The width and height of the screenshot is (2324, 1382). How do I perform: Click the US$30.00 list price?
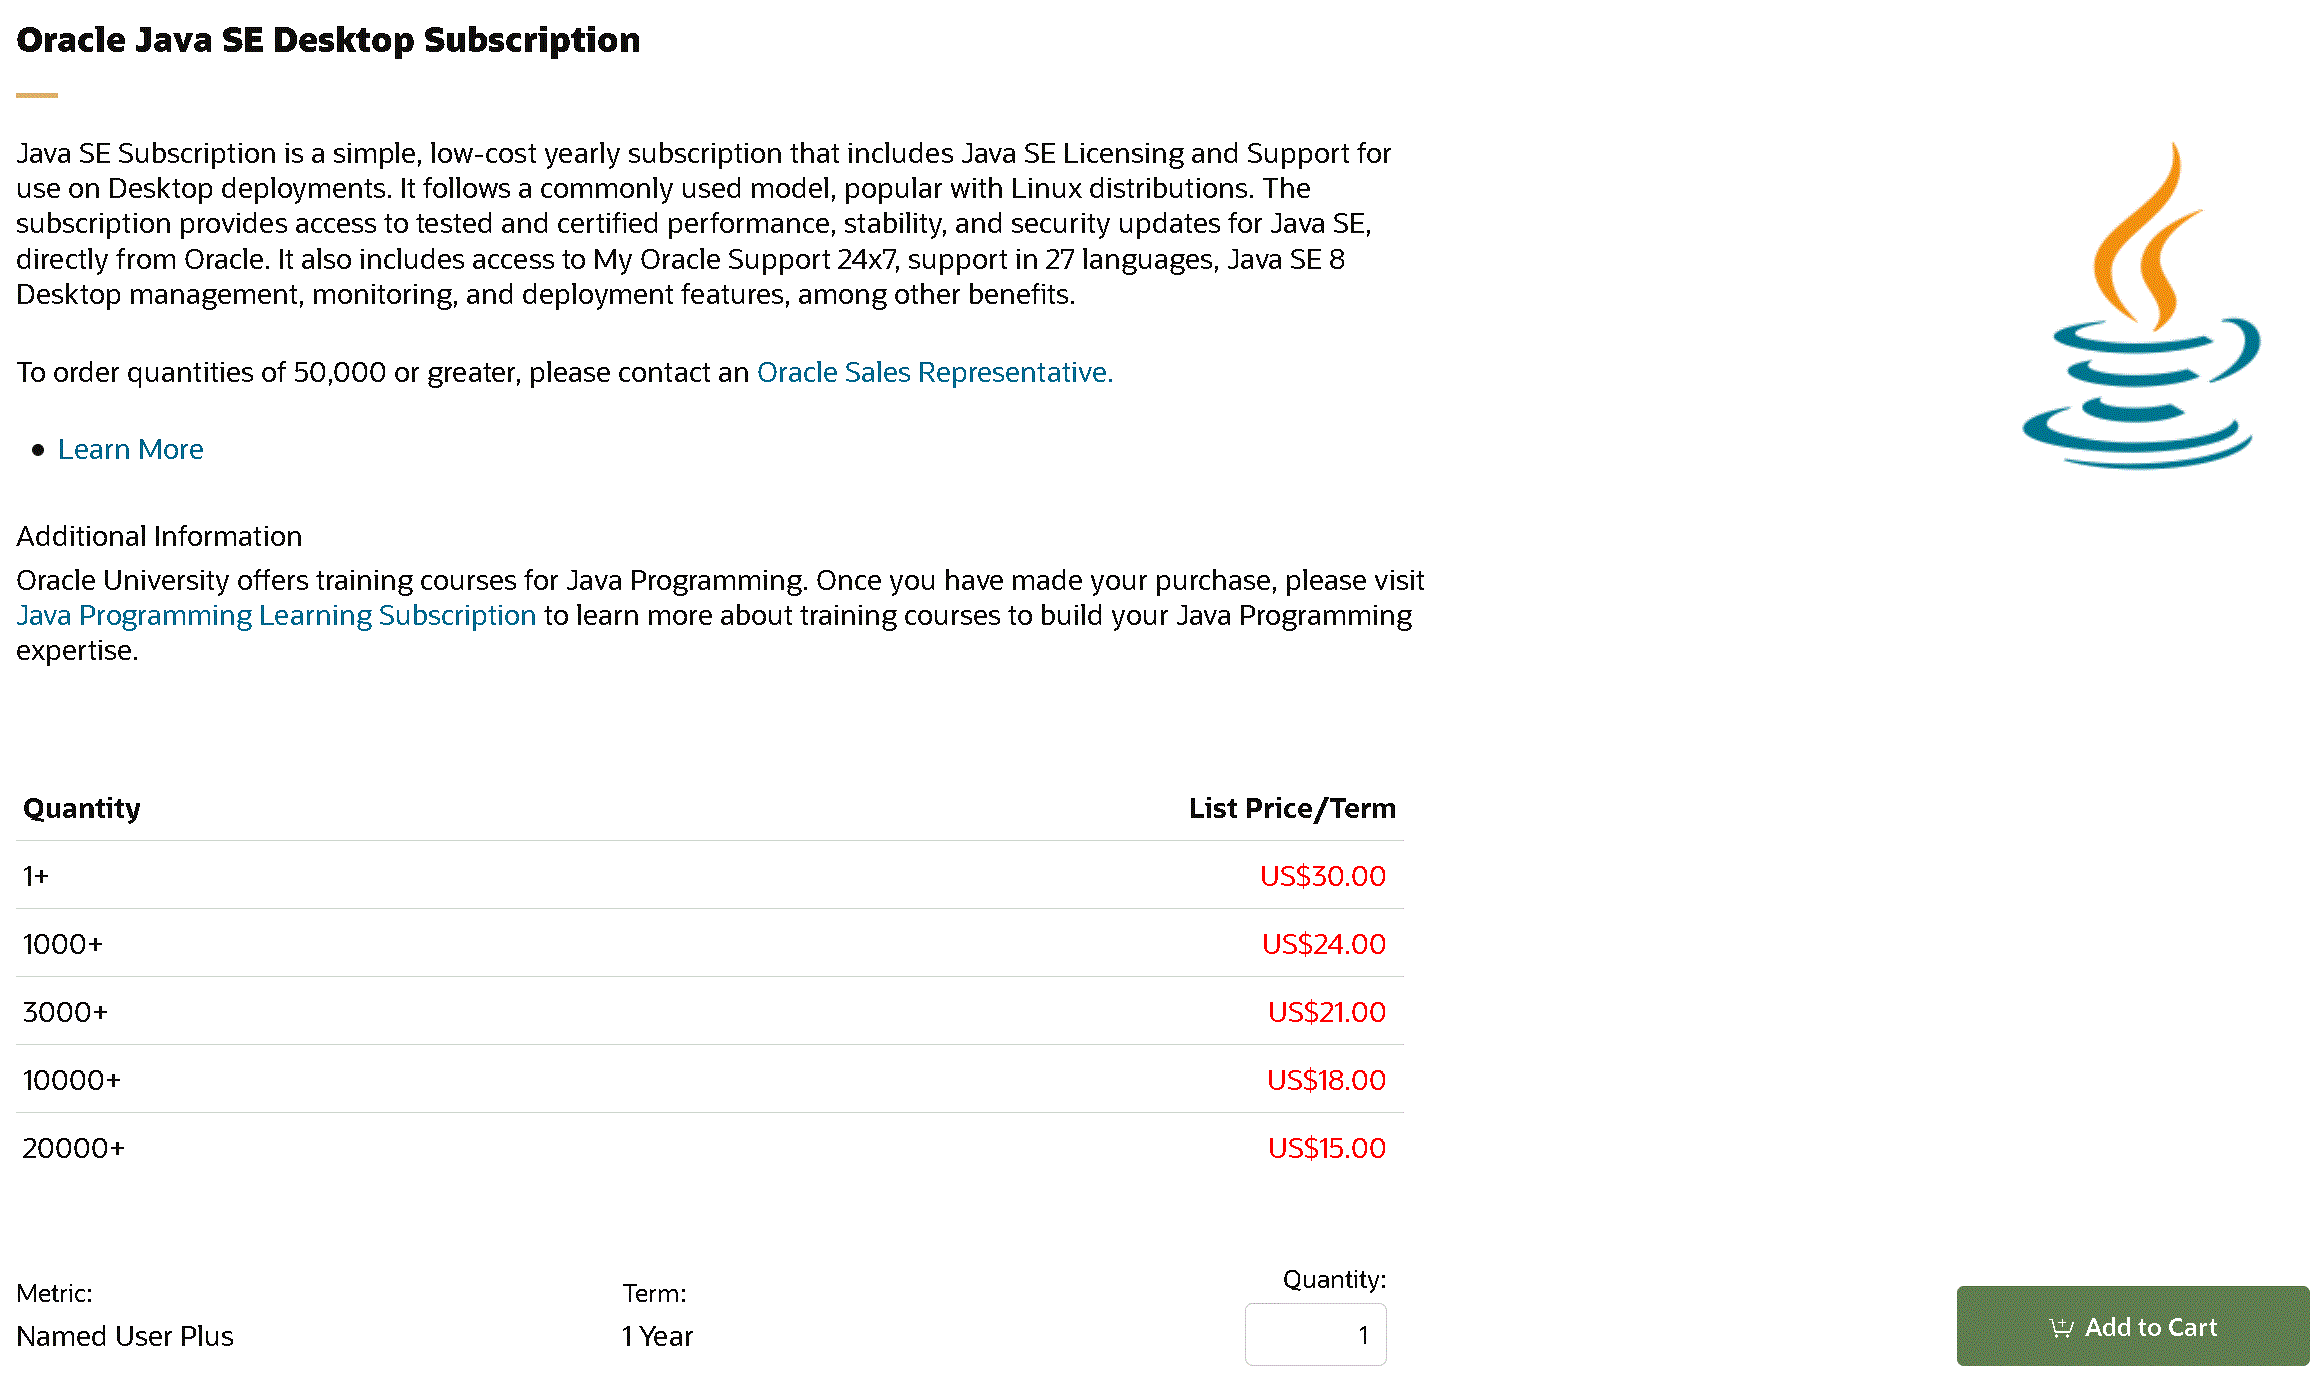point(1322,876)
